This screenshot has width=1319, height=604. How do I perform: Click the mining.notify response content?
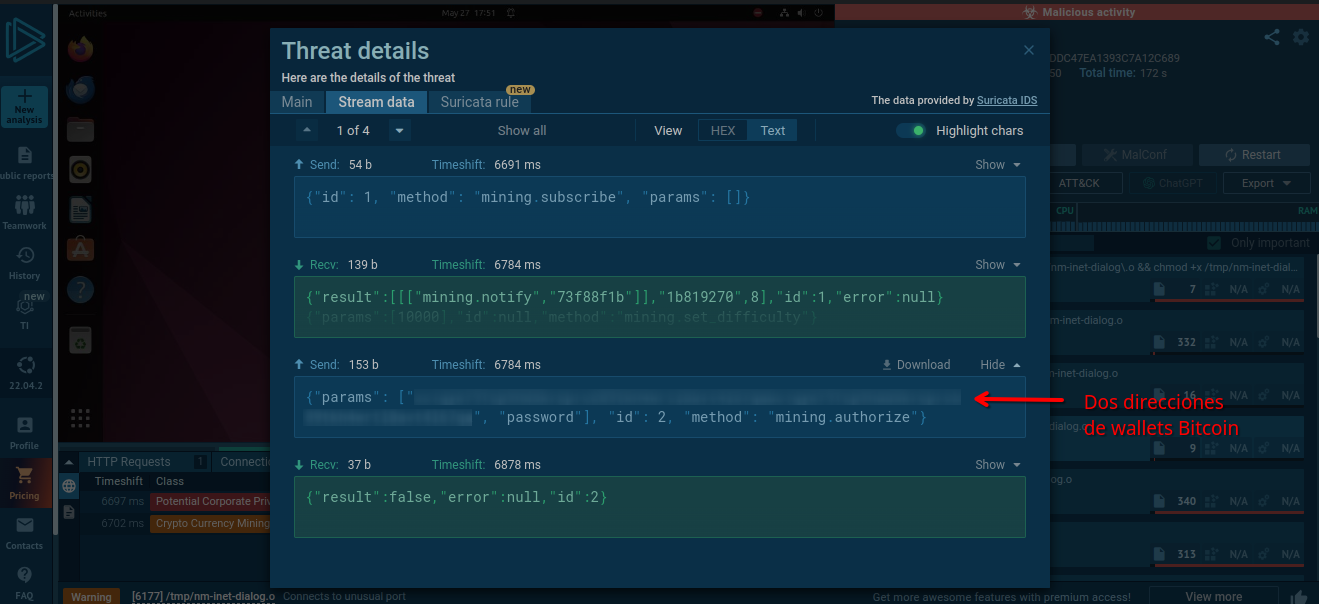[x=660, y=307]
